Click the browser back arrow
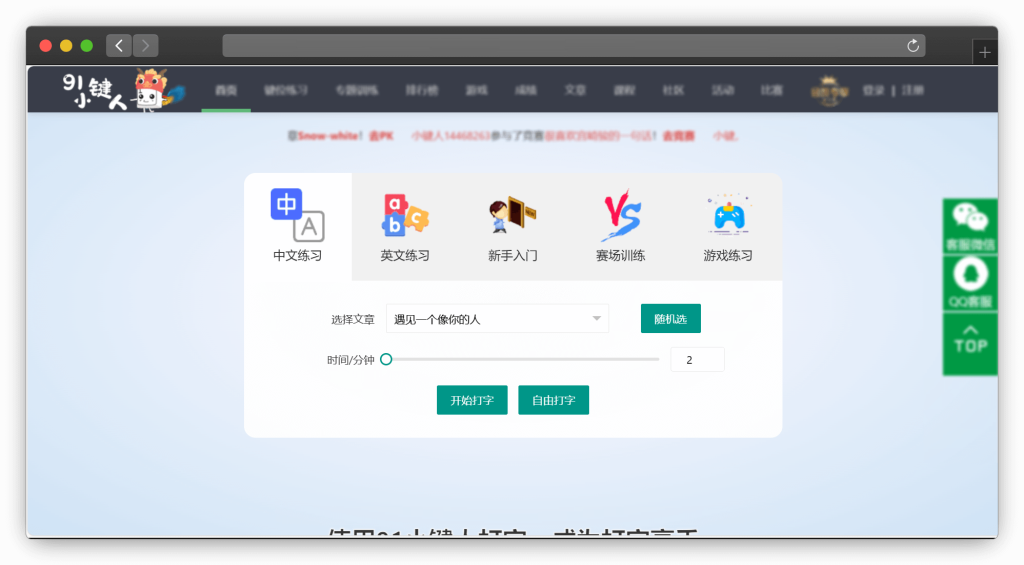 [118, 46]
